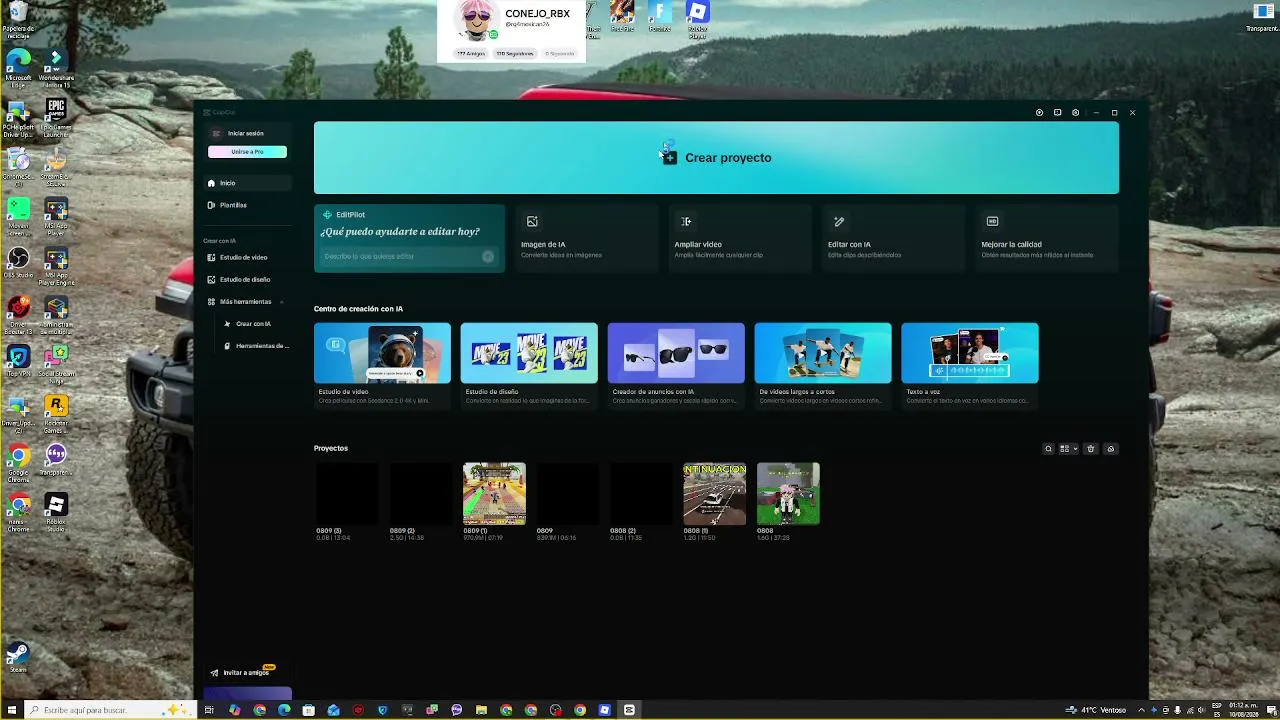Click the Papelera de reciclaje desktop icon

pyautogui.click(x=18, y=17)
